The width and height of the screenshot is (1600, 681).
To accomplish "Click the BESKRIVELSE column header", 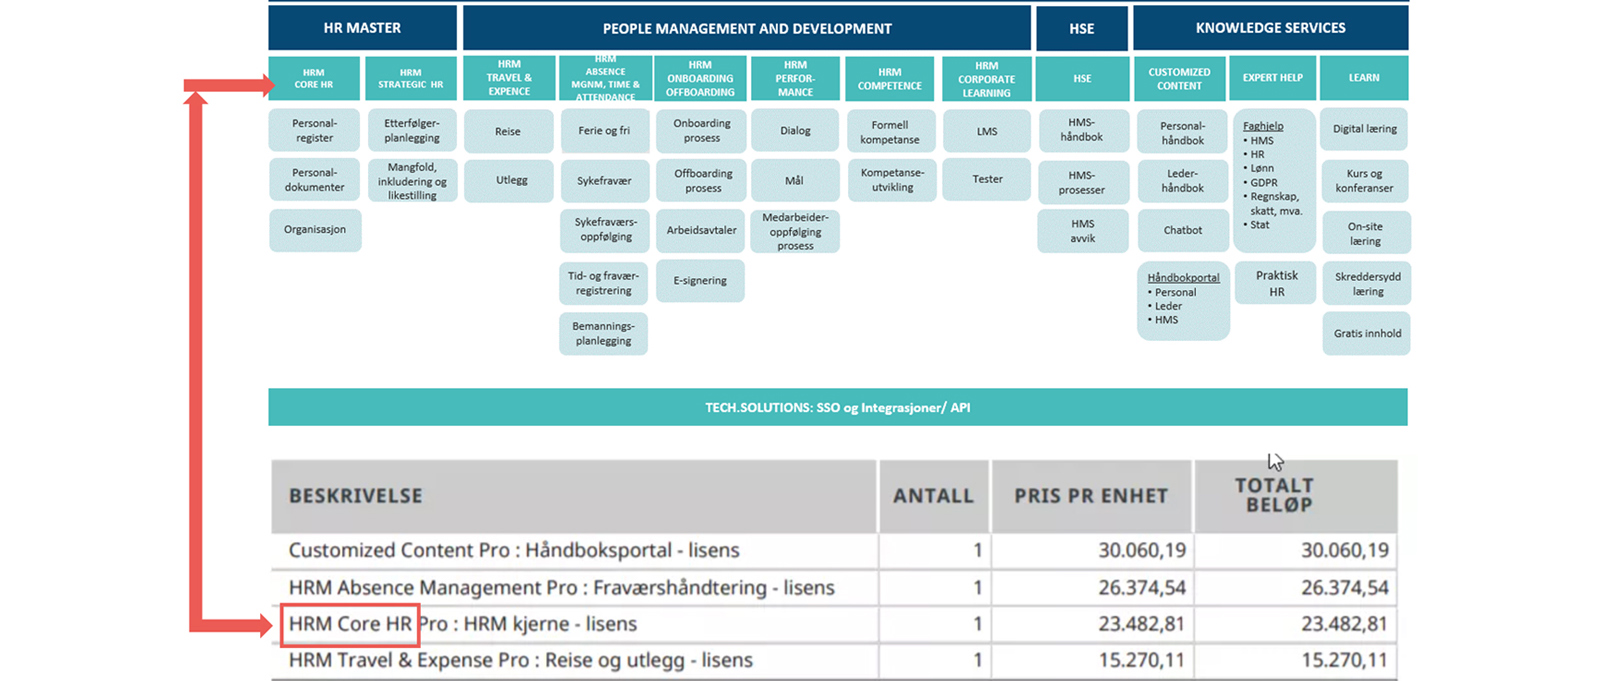I will coord(574,496).
